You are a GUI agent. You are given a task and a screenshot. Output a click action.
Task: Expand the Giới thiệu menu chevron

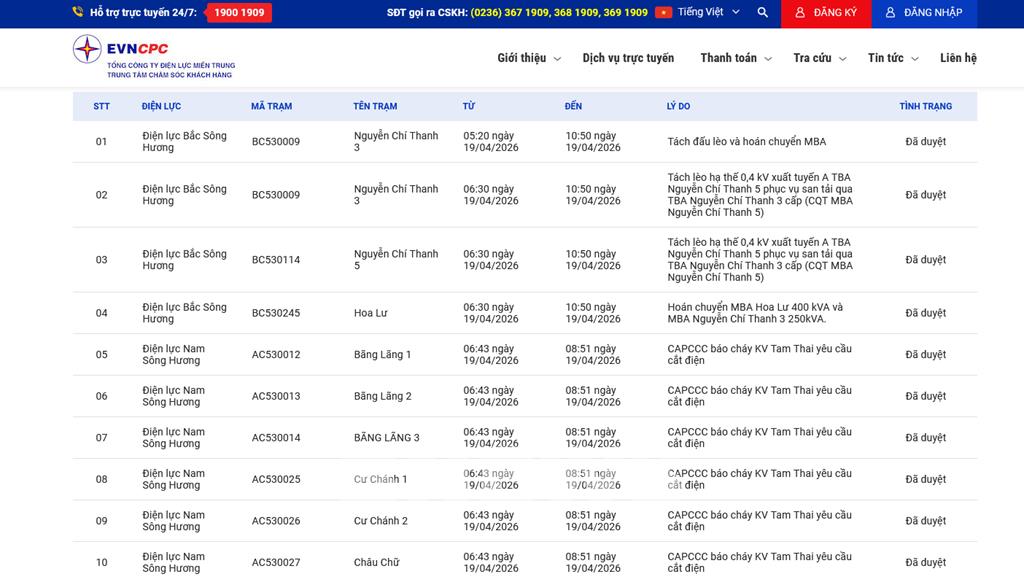coord(557,59)
